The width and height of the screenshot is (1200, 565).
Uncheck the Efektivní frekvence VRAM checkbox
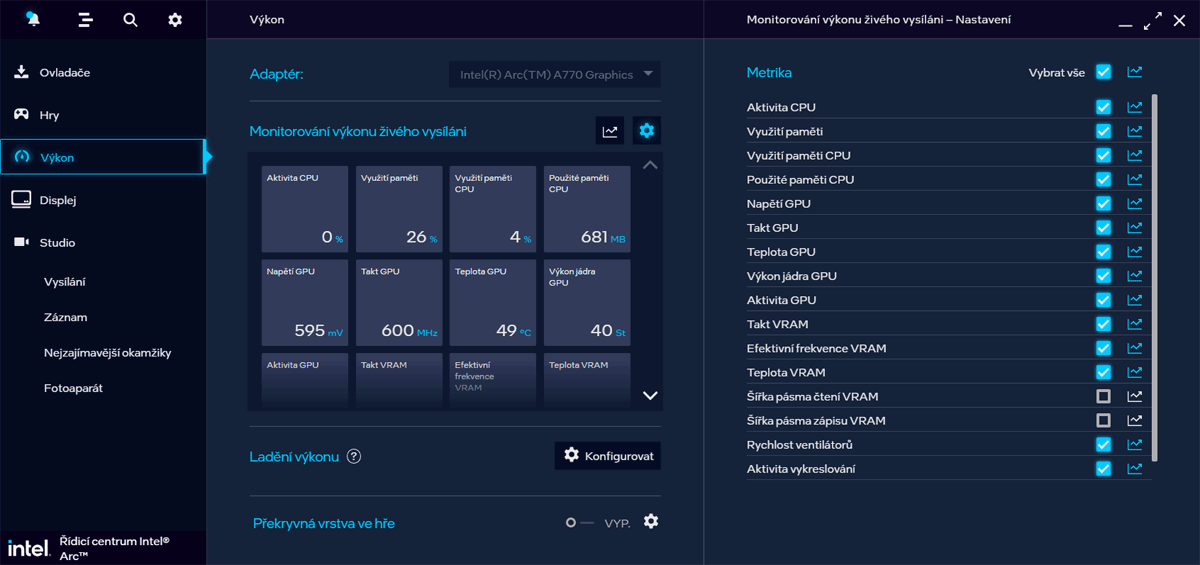[1103, 348]
